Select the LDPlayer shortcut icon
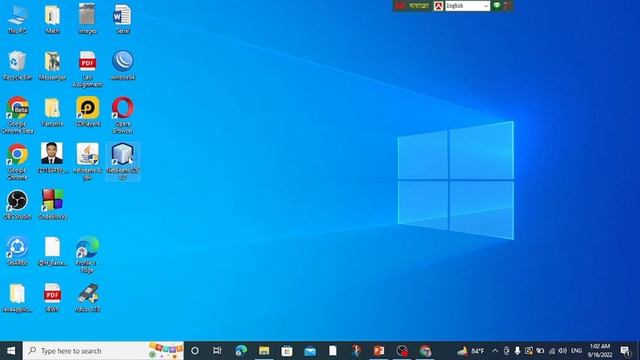 click(x=87, y=112)
